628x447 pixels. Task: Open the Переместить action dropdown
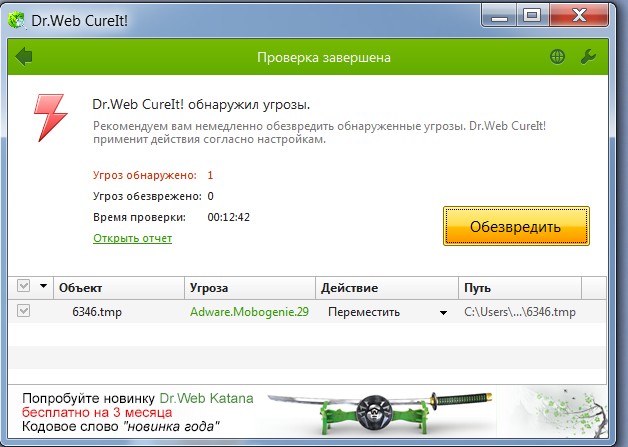443,312
